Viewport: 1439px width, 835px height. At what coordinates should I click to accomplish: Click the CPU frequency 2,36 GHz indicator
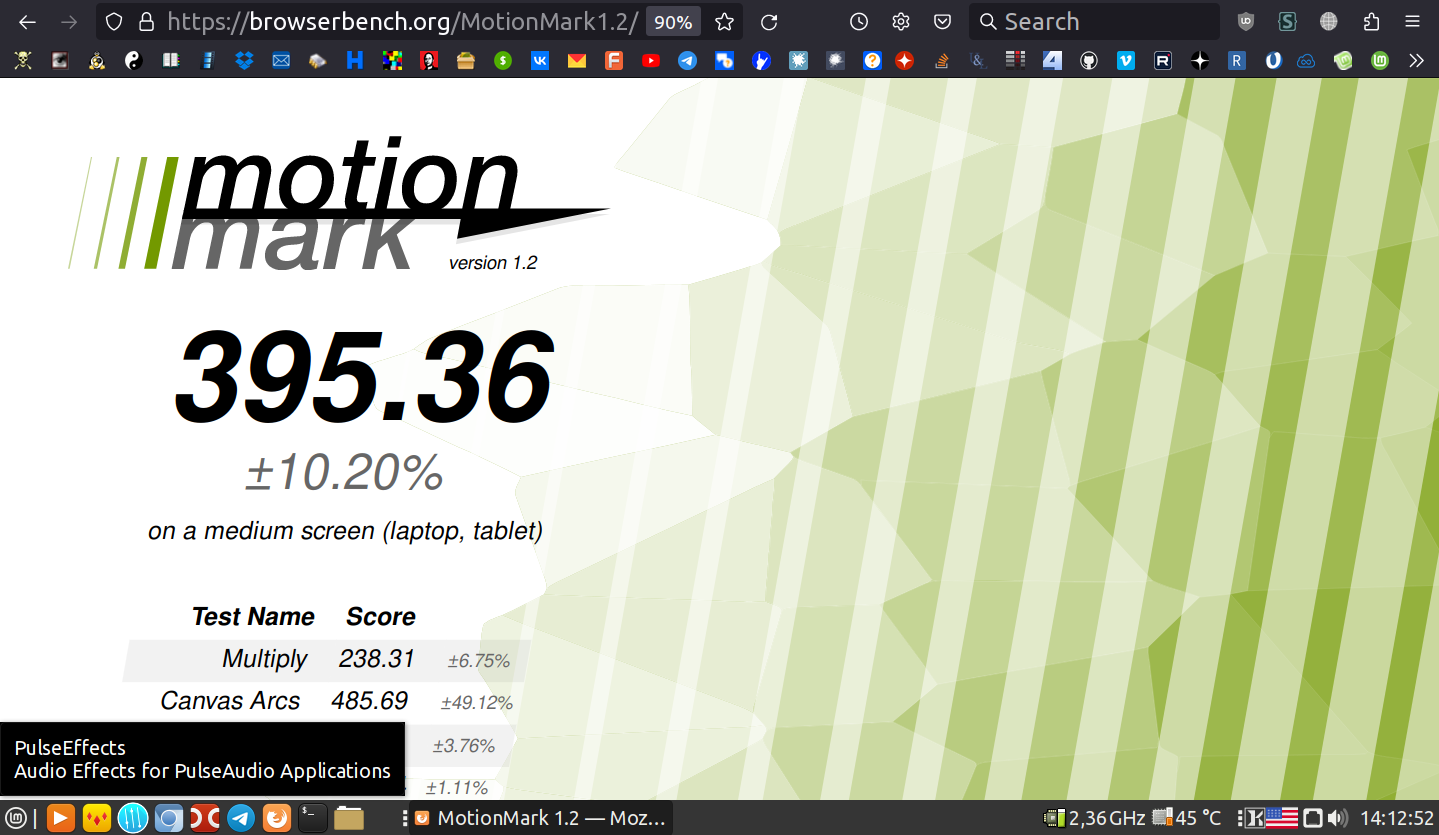click(1094, 818)
